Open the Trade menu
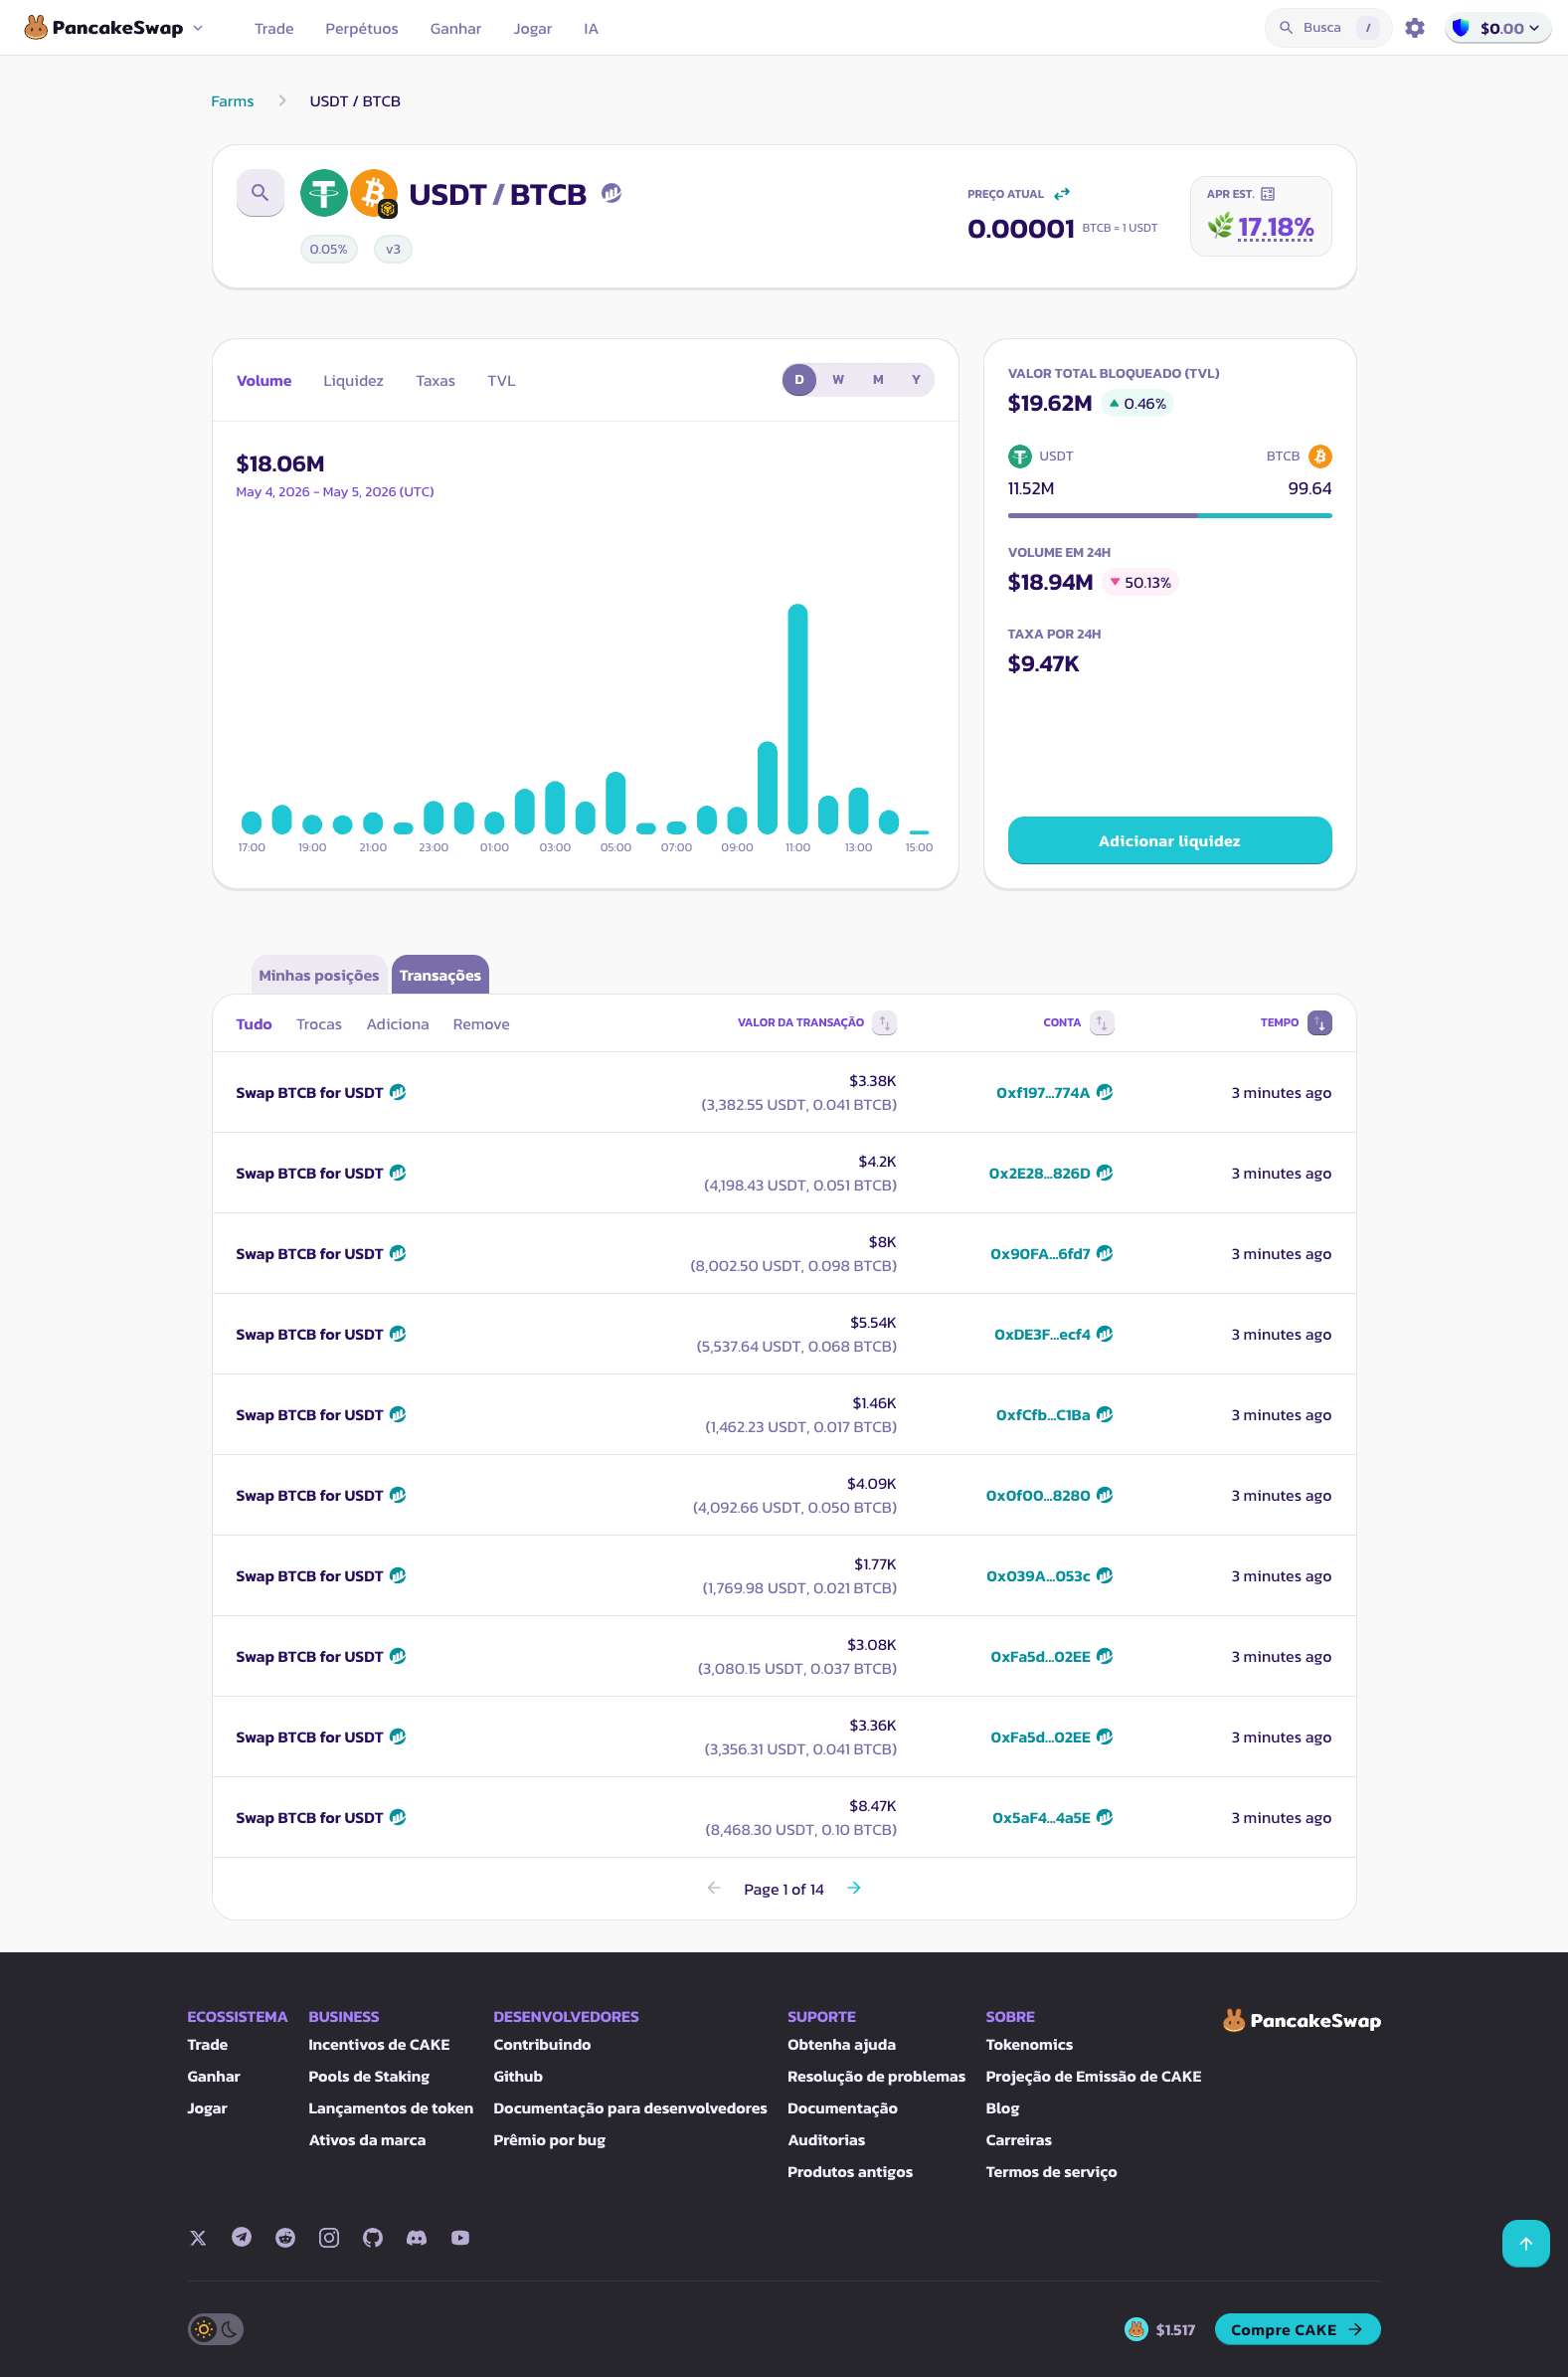 coord(274,29)
